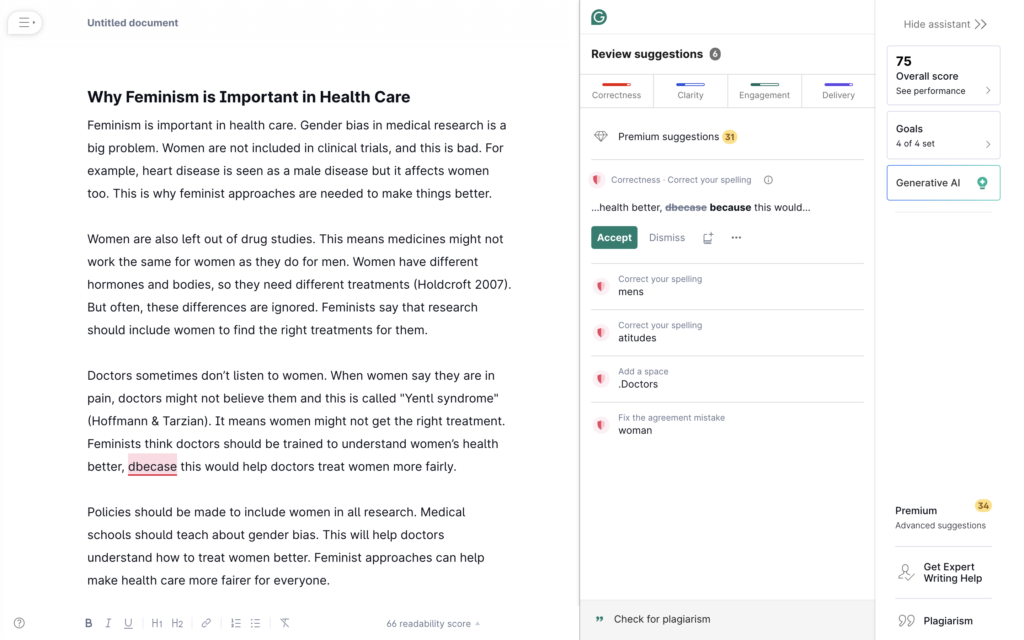Clear formatting with the remove-formatting icon
The height and width of the screenshot is (640, 1024).
pyautogui.click(x=284, y=622)
